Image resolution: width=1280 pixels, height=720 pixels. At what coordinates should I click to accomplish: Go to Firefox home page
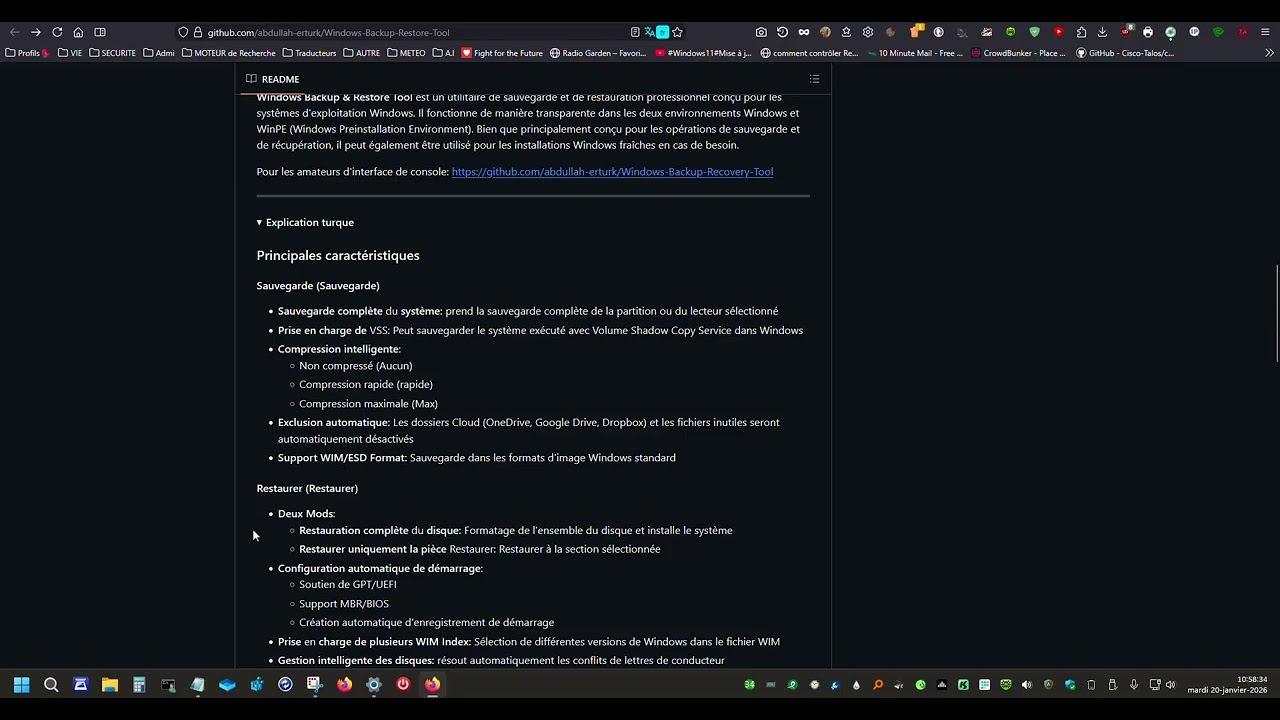[x=78, y=32]
